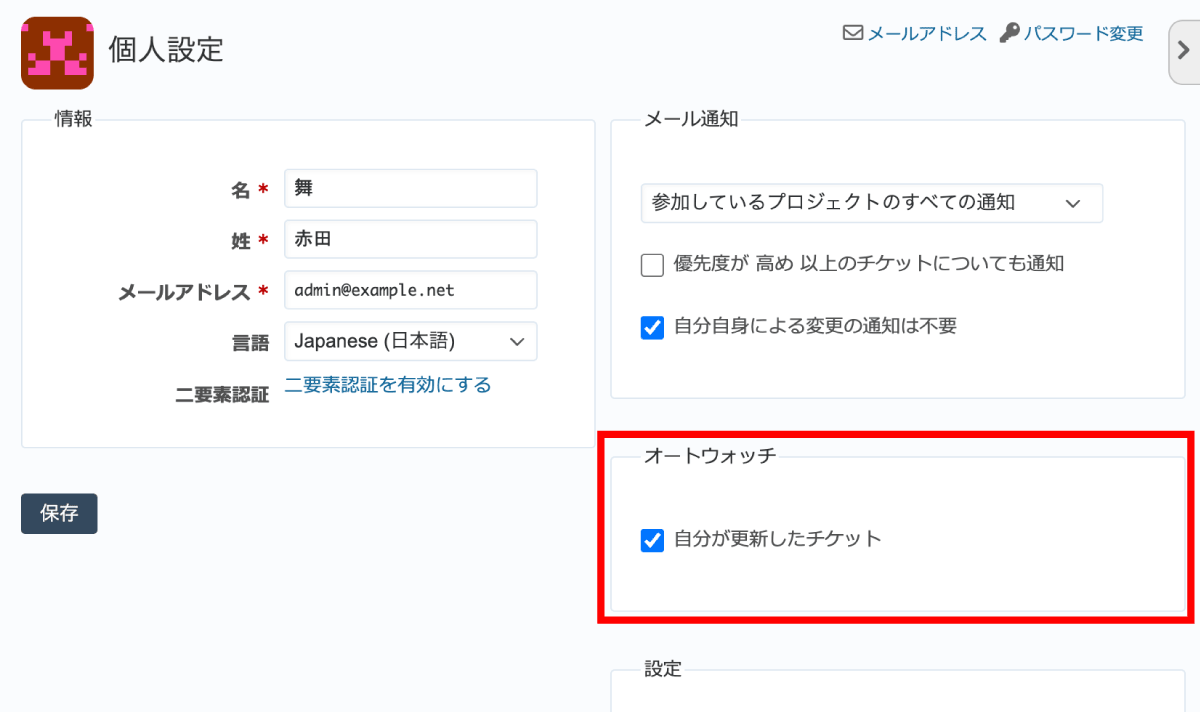
Task: Open the メールアドレス link
Action: click(927, 33)
